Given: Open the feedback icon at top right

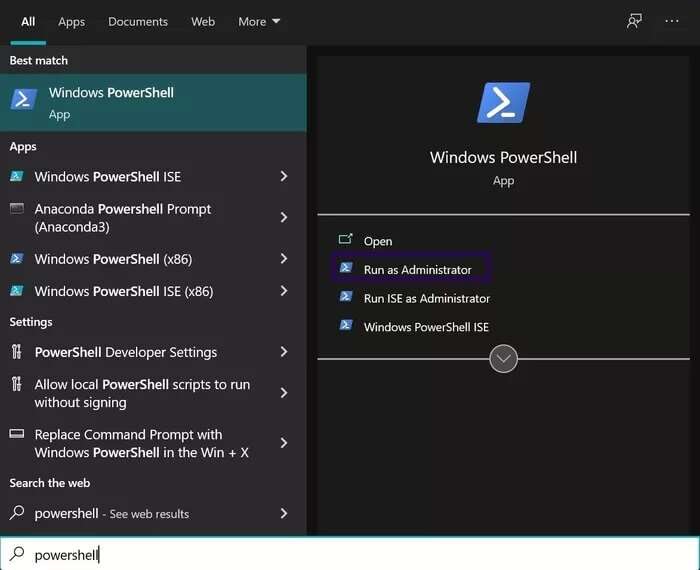Looking at the screenshot, I should click(x=634, y=21).
